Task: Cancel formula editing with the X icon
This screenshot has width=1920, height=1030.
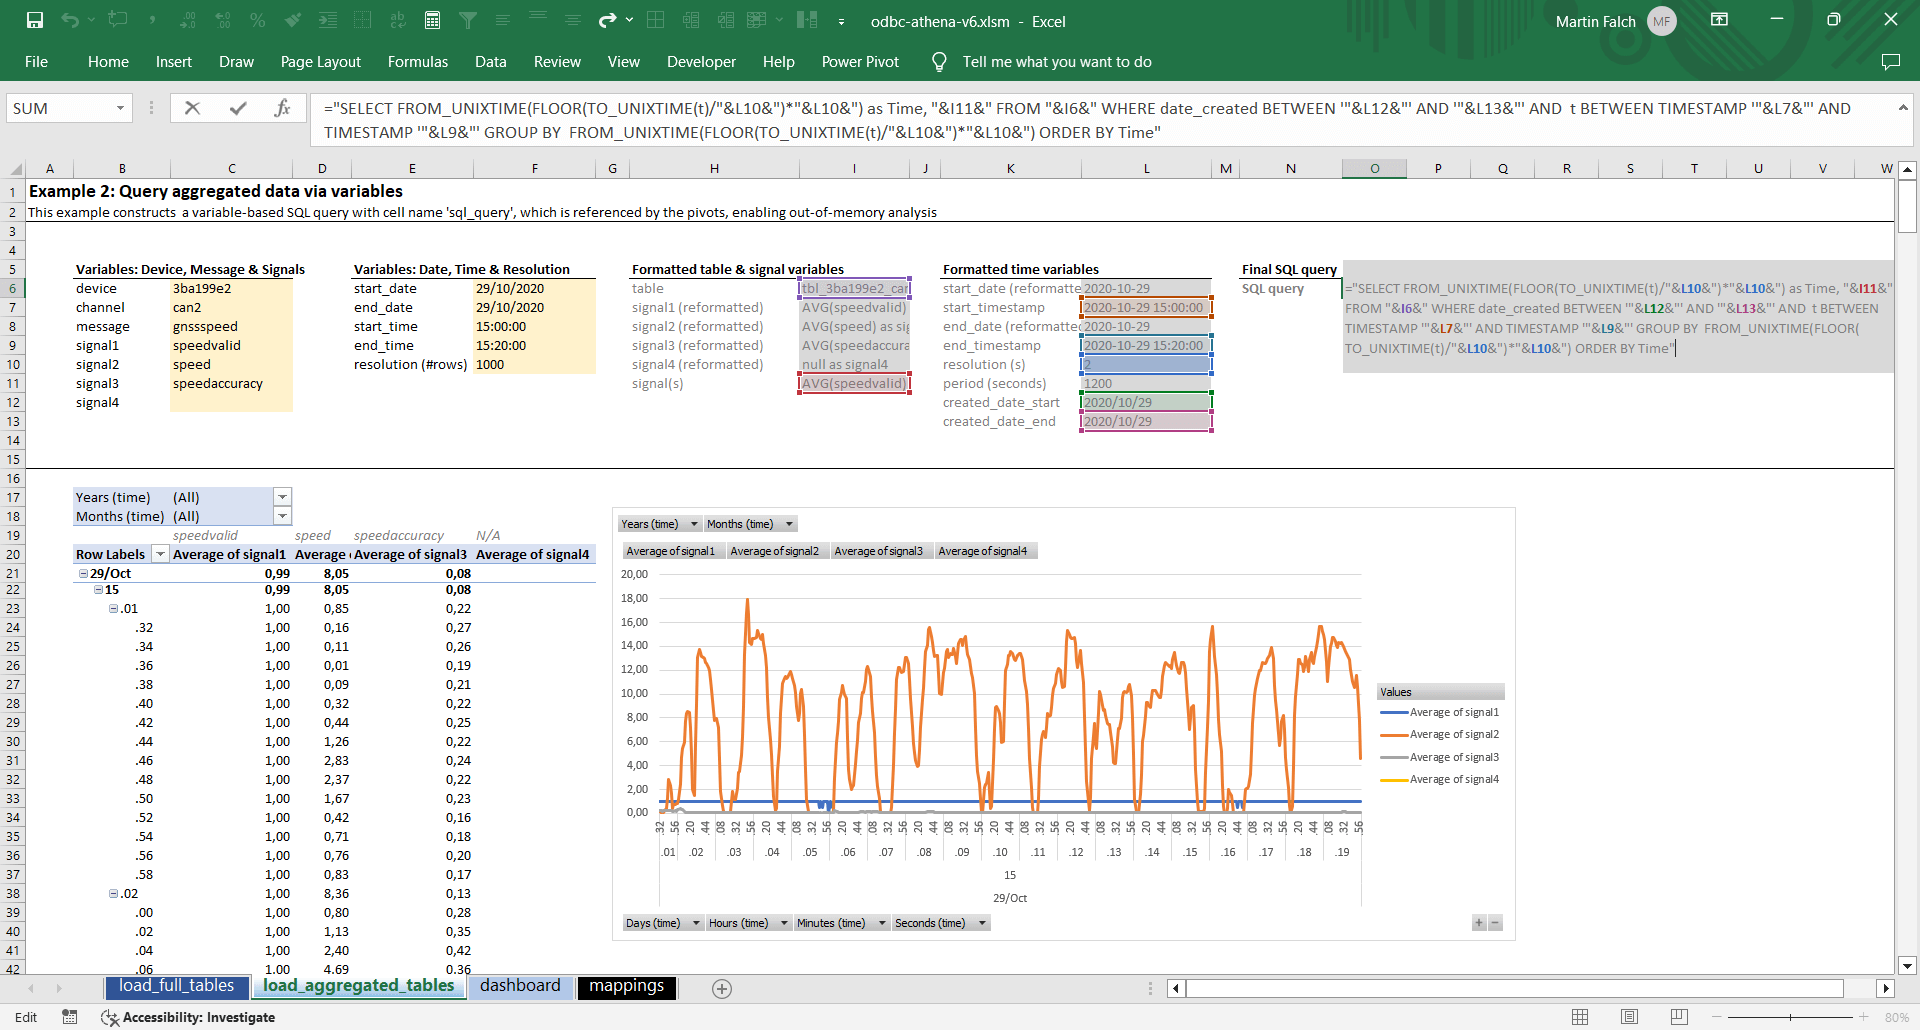Action: click(192, 107)
